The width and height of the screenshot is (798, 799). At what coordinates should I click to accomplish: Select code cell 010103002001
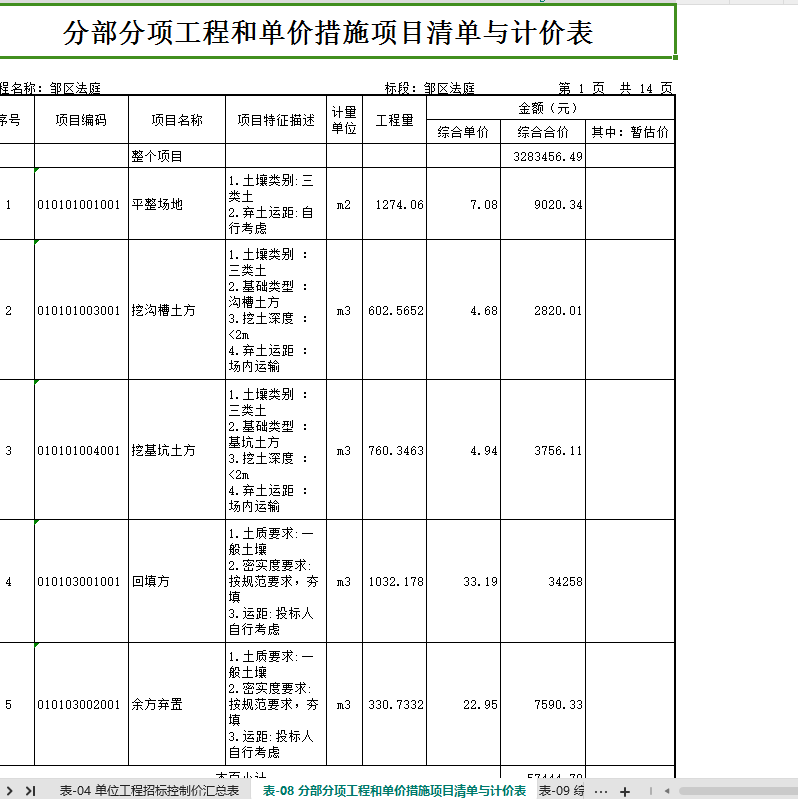pos(82,704)
